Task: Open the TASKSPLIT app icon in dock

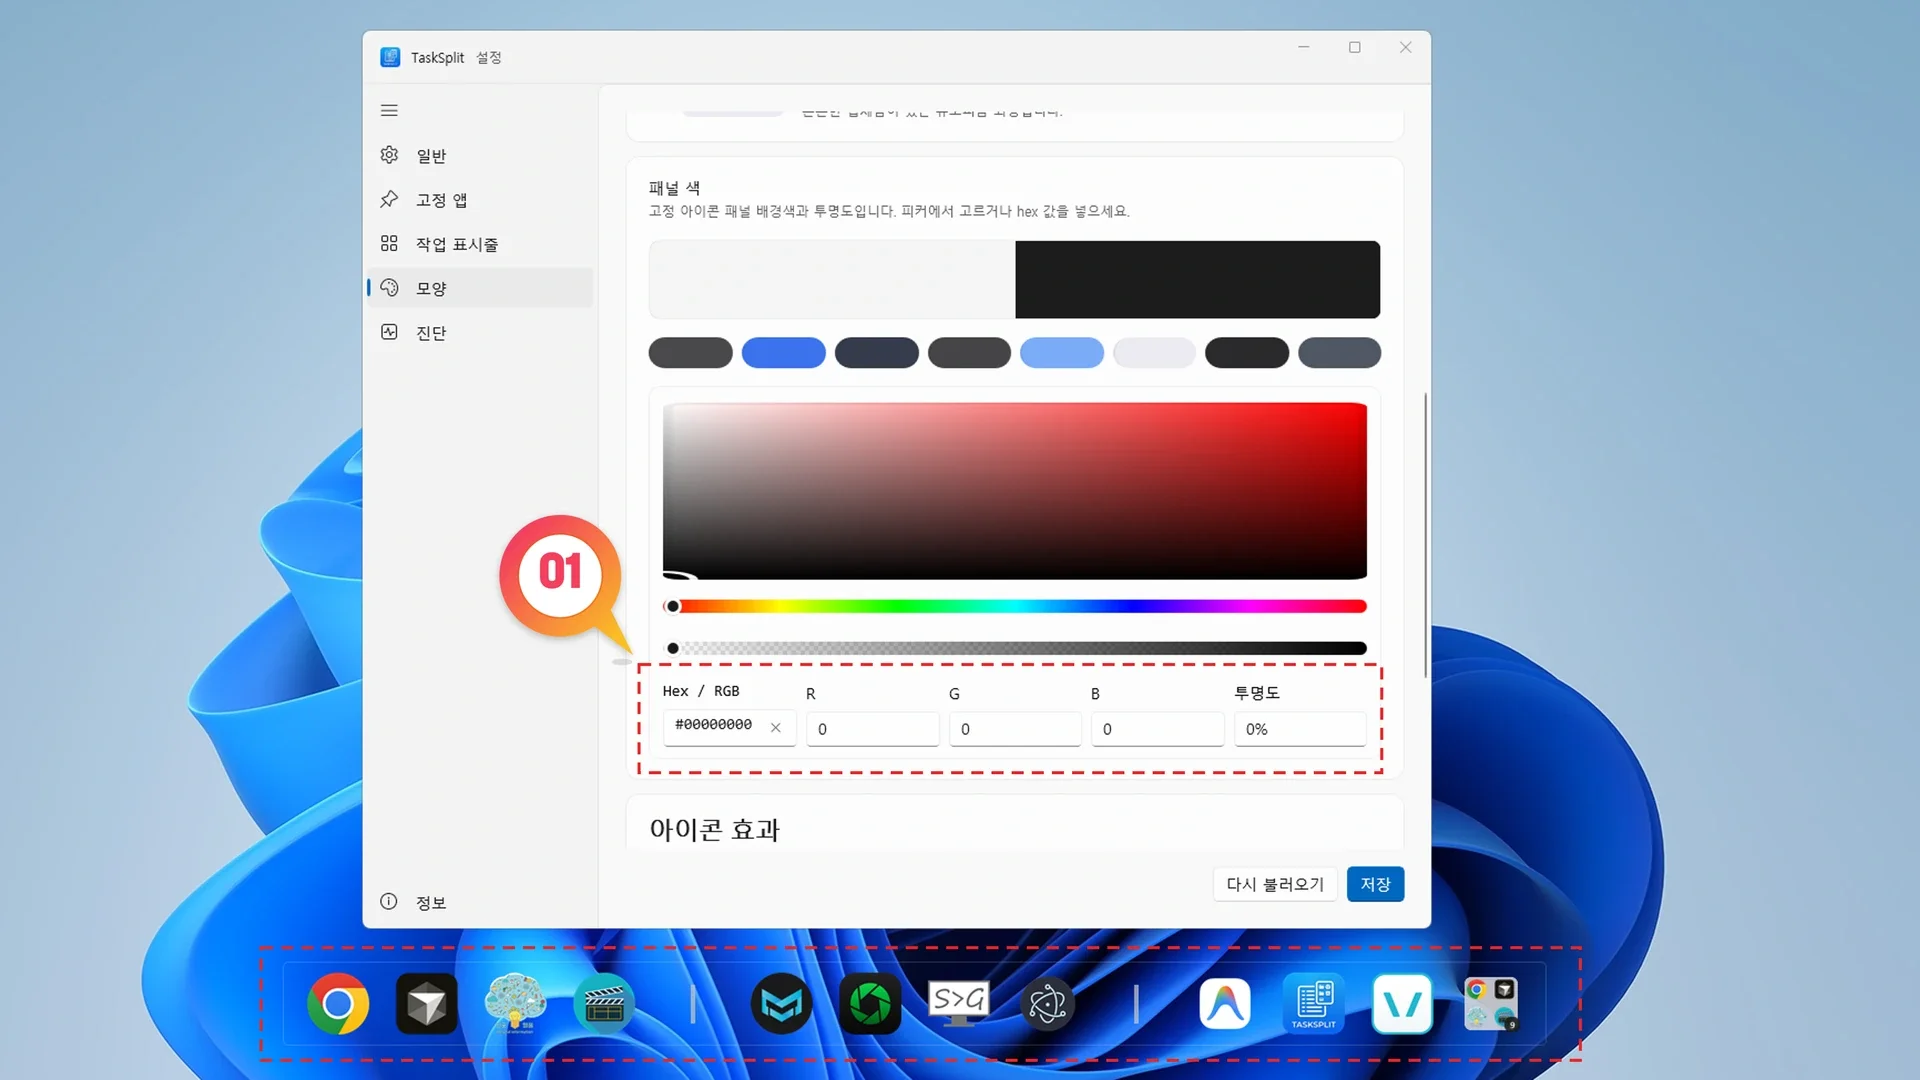Action: click(x=1314, y=1004)
